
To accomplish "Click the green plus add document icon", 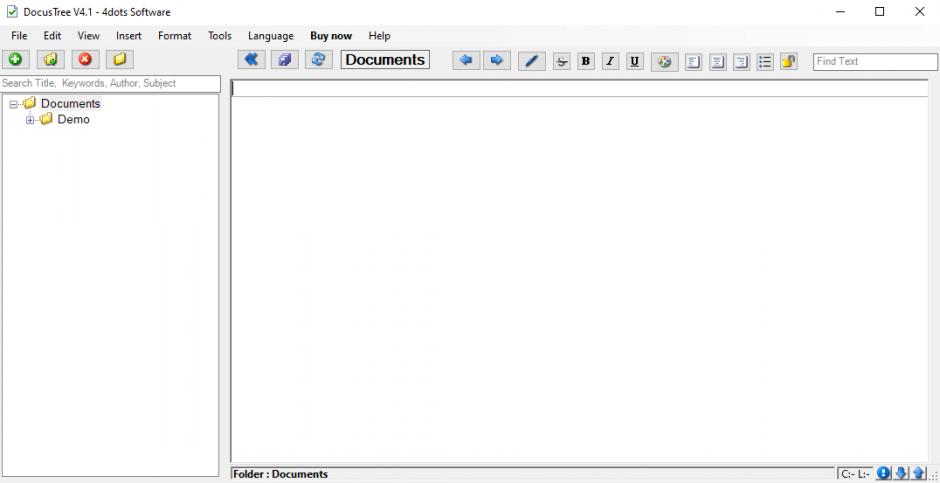I will tap(16, 59).
